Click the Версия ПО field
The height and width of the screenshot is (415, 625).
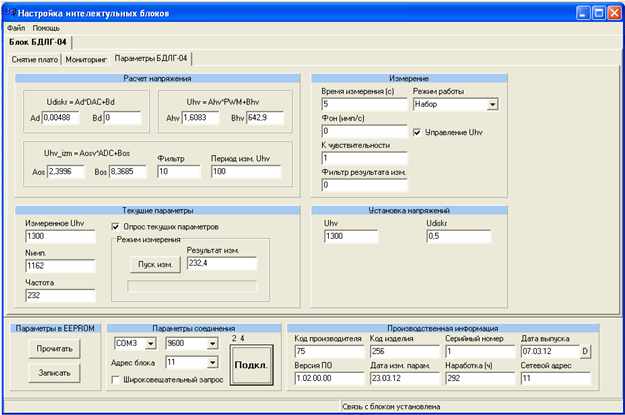click(x=330, y=378)
